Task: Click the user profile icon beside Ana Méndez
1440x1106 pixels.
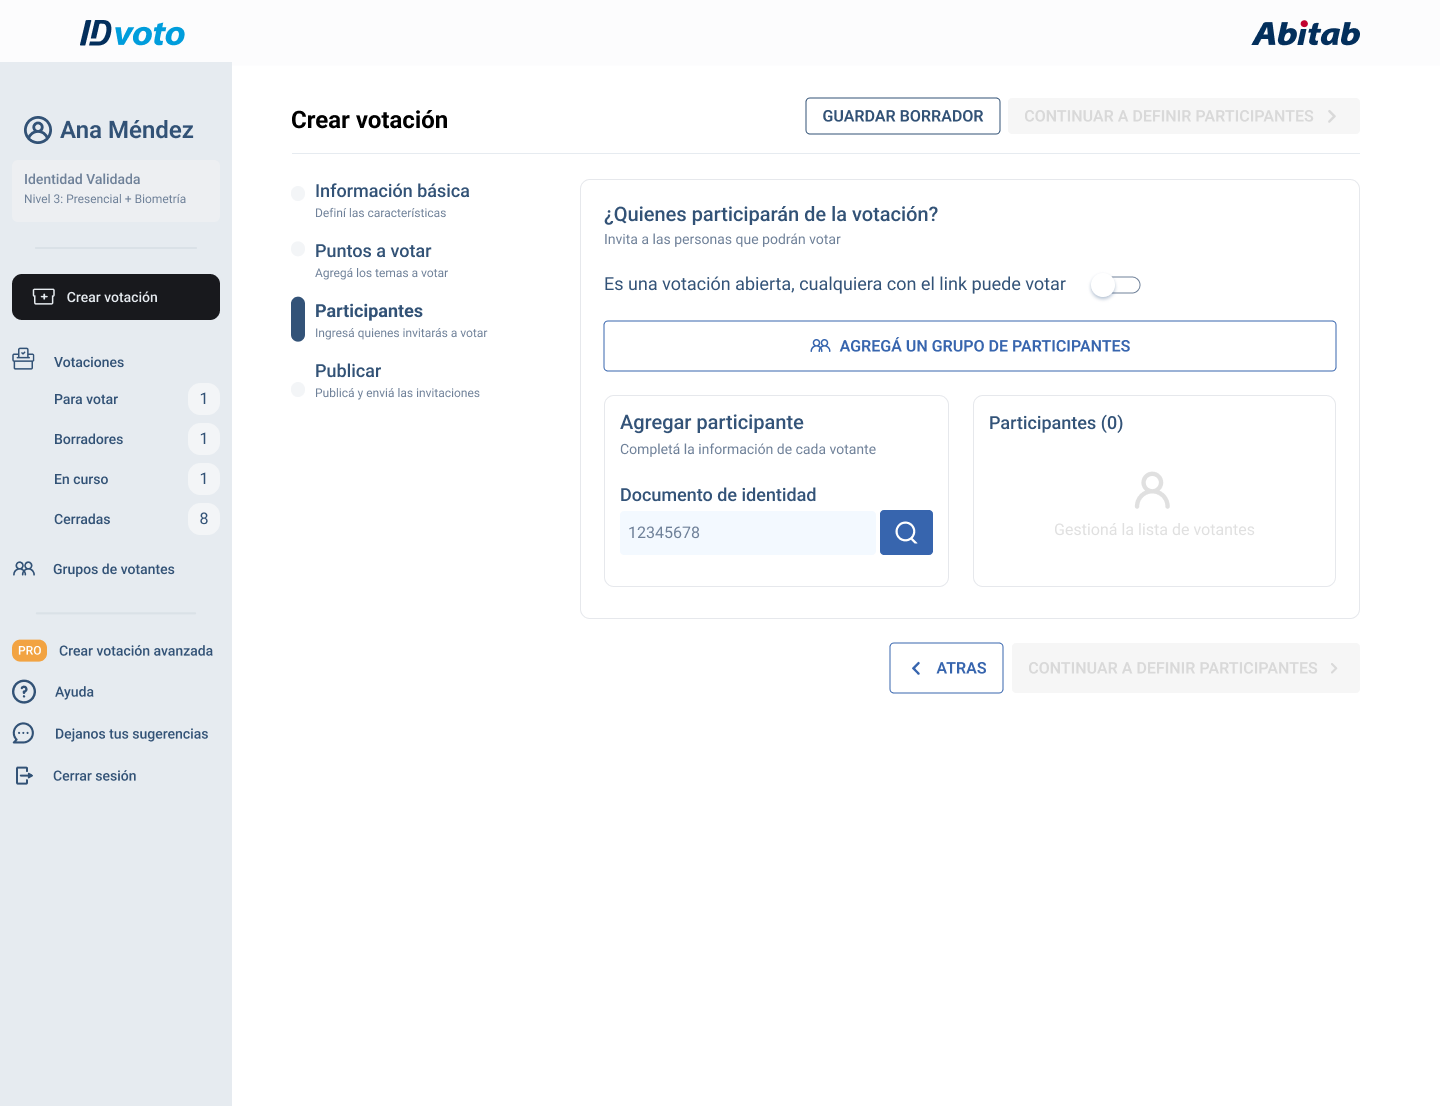Action: click(38, 130)
